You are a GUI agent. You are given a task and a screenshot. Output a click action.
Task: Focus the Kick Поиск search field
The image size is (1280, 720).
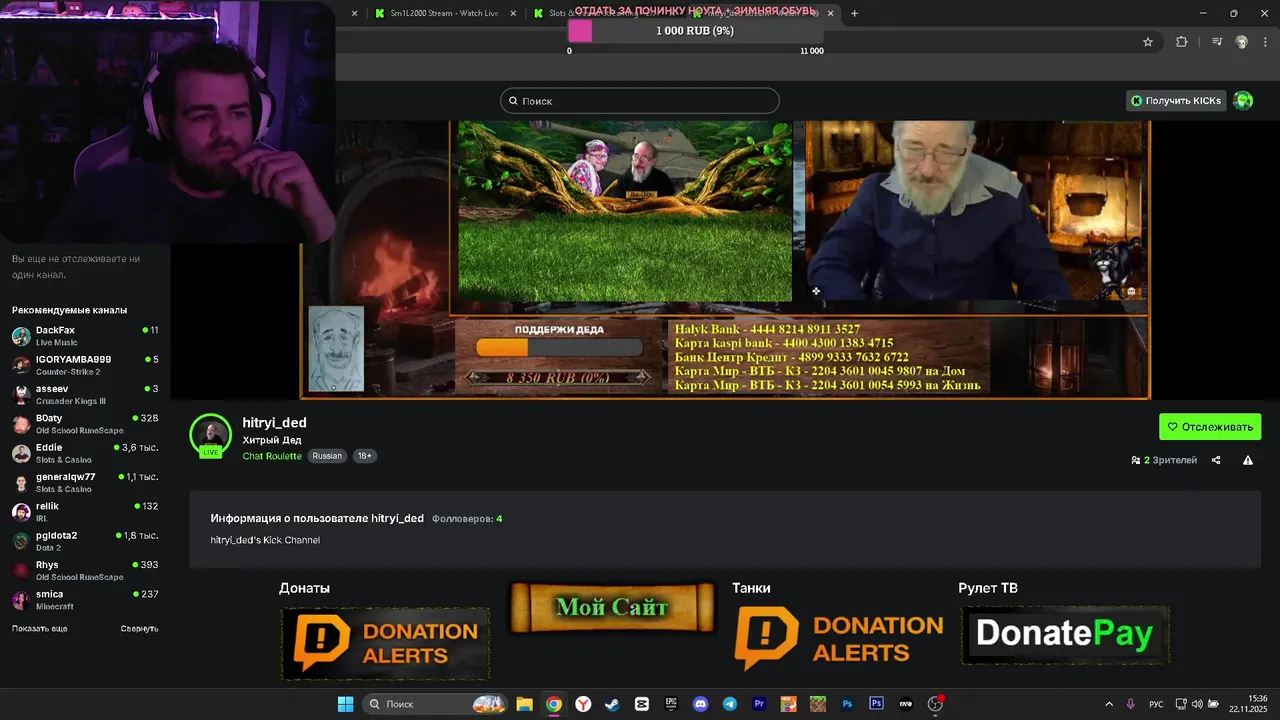(640, 101)
